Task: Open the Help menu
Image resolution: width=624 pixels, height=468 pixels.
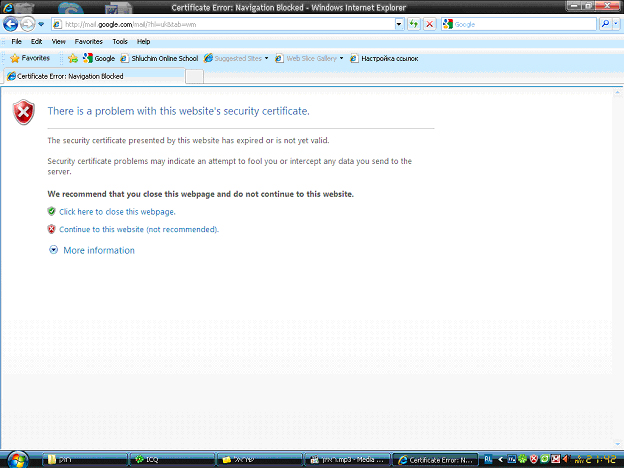Action: (143, 41)
